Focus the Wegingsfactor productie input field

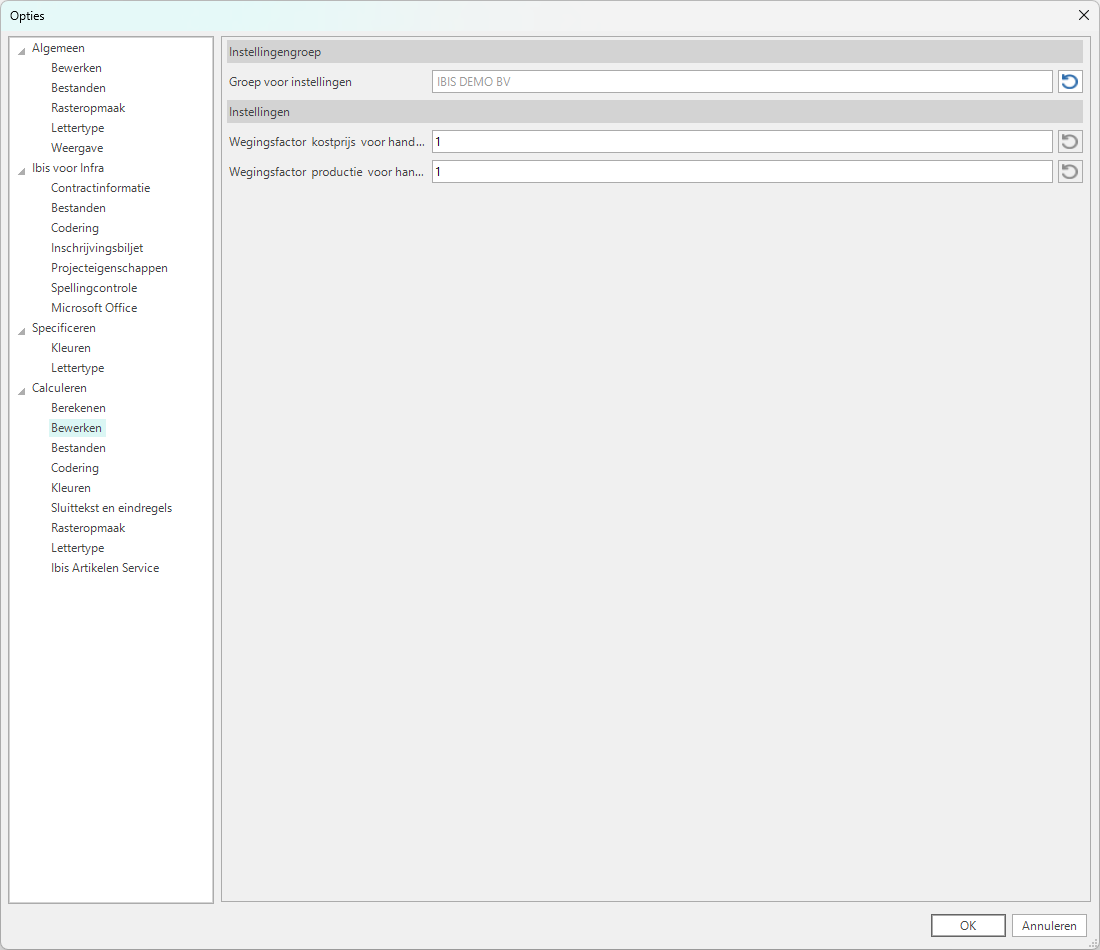pyautogui.click(x=741, y=172)
